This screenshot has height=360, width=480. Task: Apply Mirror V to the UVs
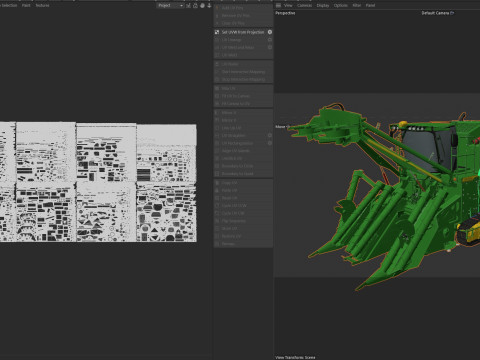[x=243, y=120]
